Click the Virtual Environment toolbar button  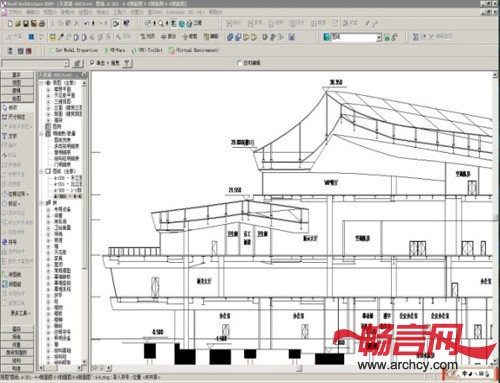point(194,50)
